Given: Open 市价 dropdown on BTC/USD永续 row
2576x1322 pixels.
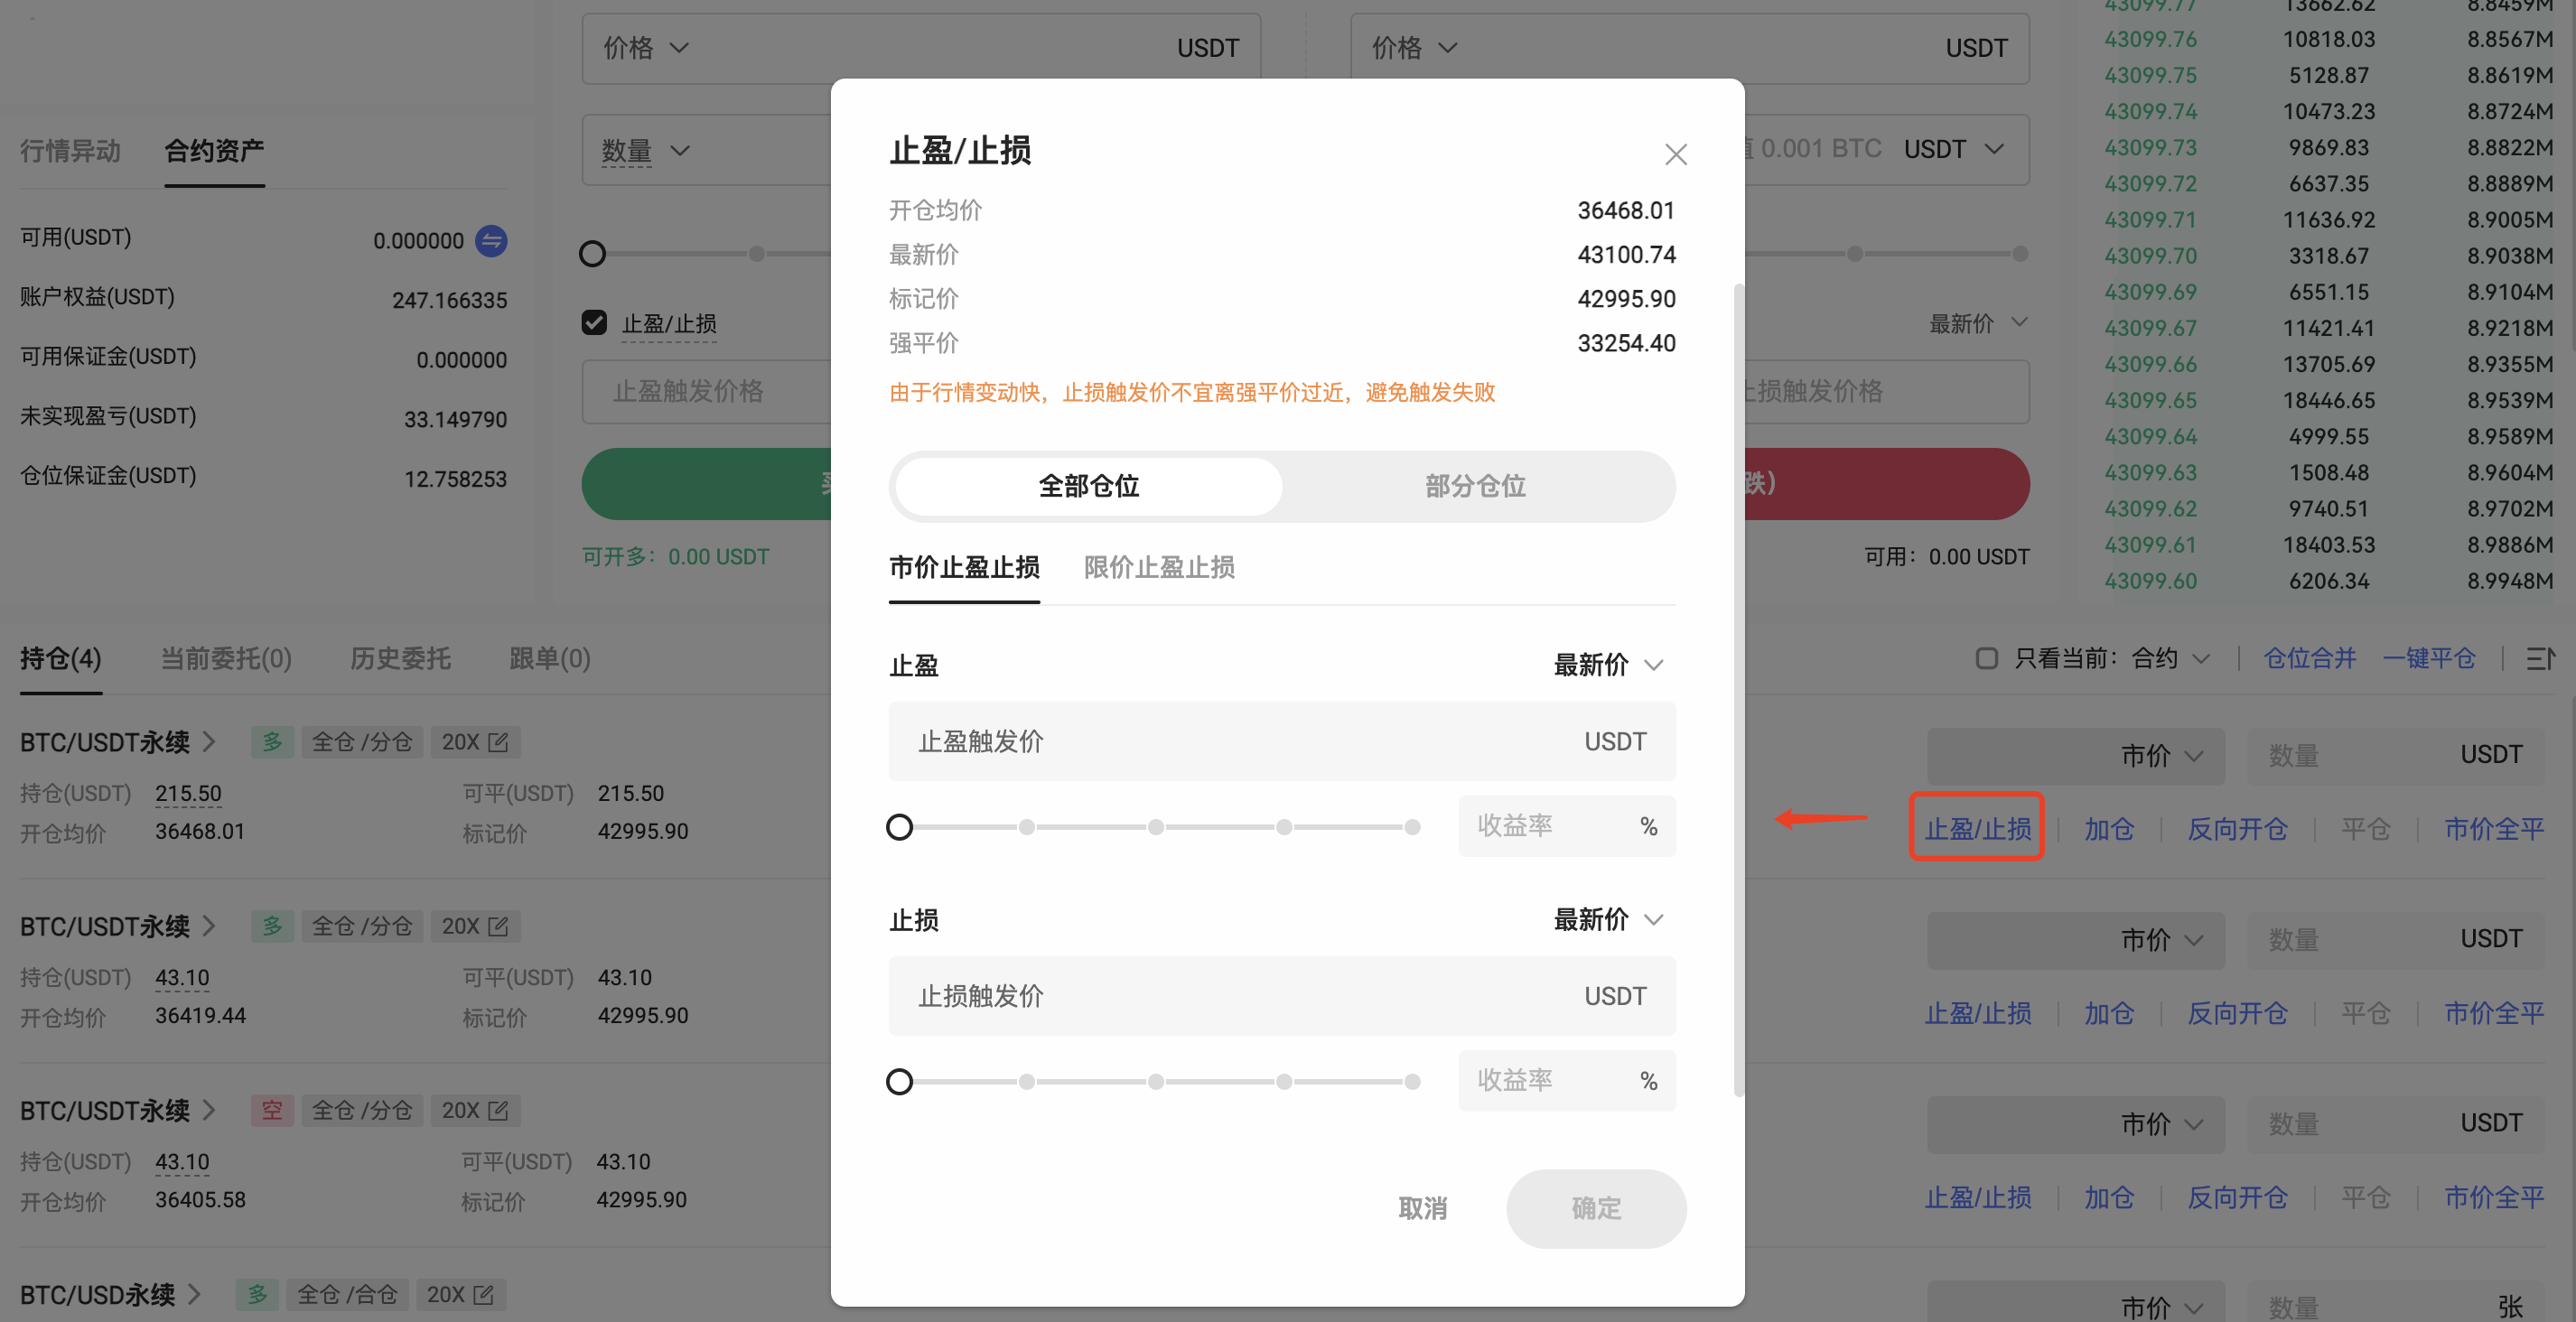Looking at the screenshot, I should tap(2161, 1306).
